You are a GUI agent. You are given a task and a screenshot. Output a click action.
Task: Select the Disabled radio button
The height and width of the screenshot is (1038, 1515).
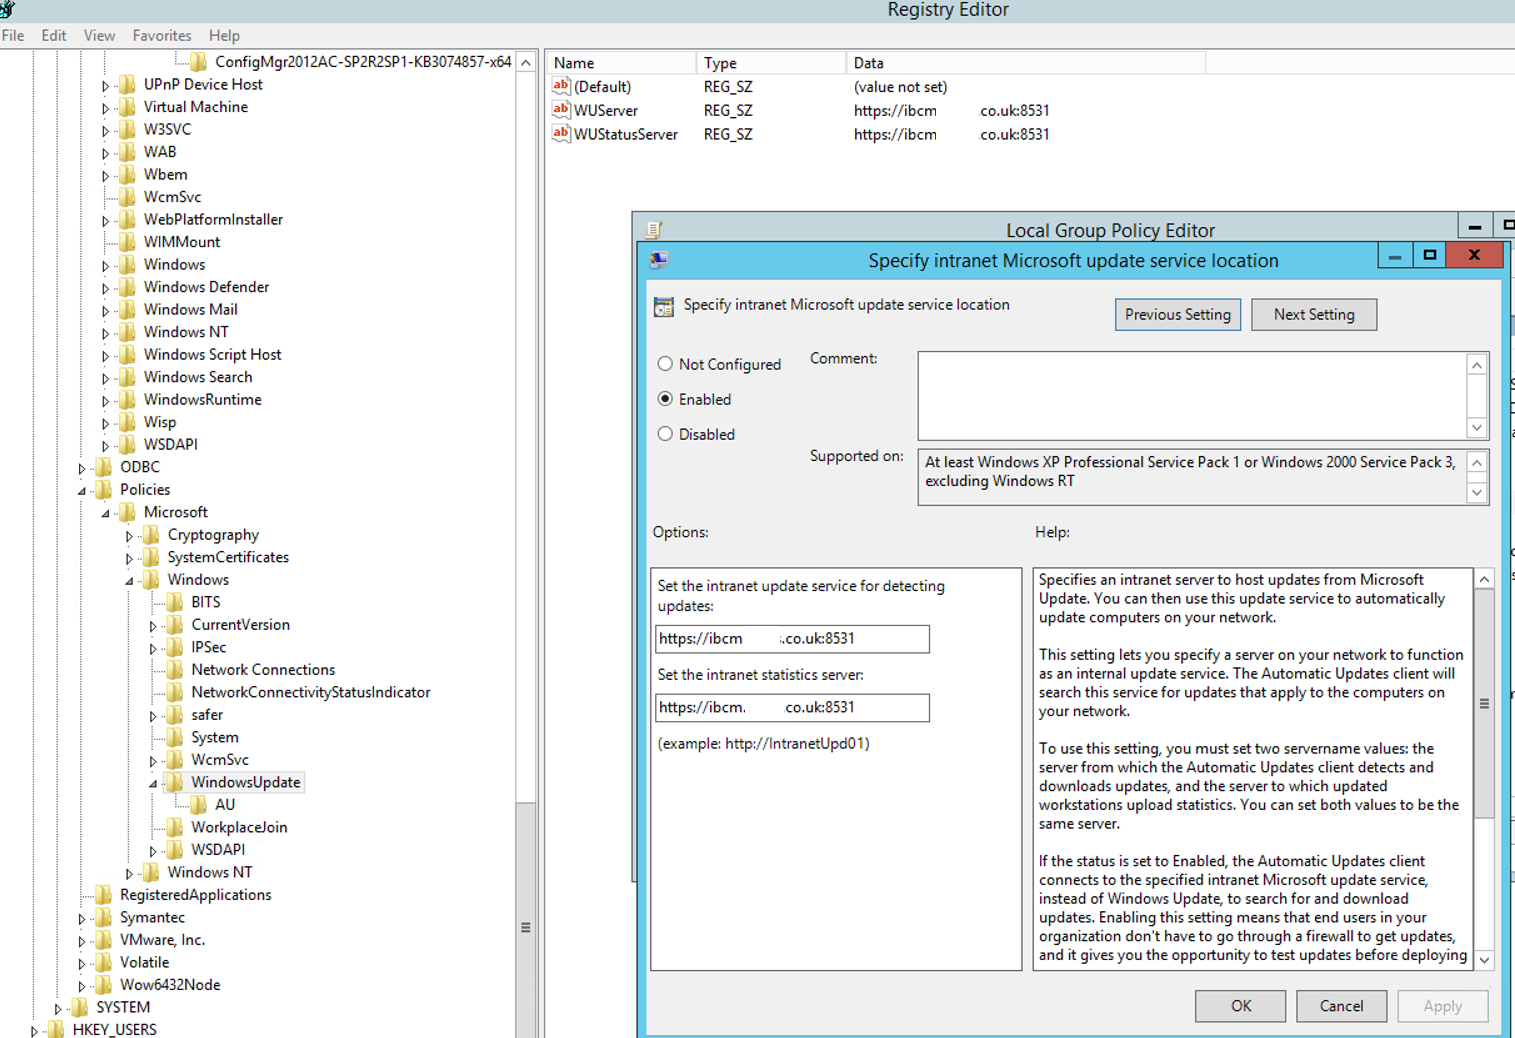click(x=665, y=434)
